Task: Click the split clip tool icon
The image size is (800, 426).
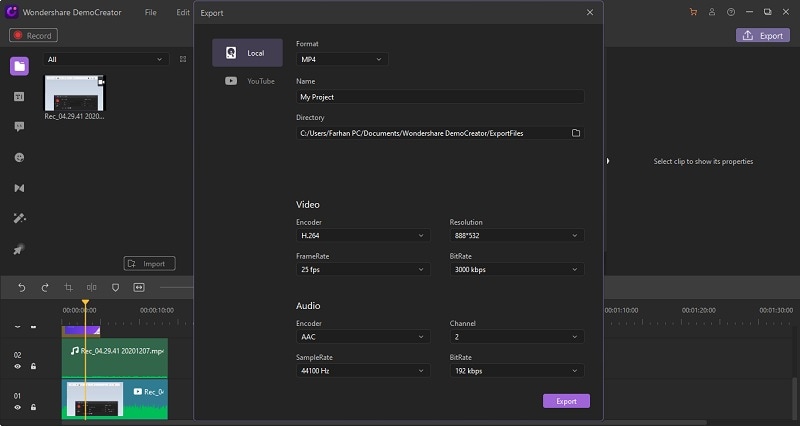Action: pyautogui.click(x=91, y=287)
